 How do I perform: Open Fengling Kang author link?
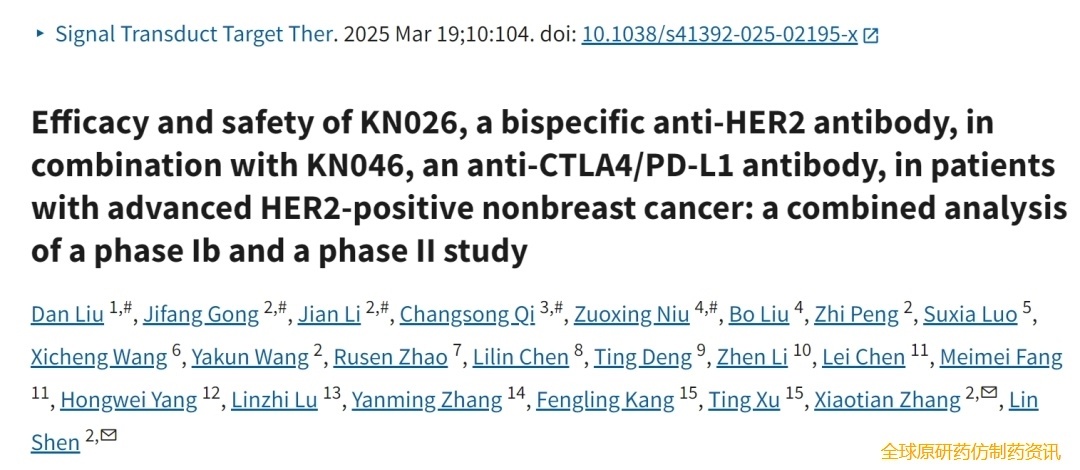click(x=605, y=400)
